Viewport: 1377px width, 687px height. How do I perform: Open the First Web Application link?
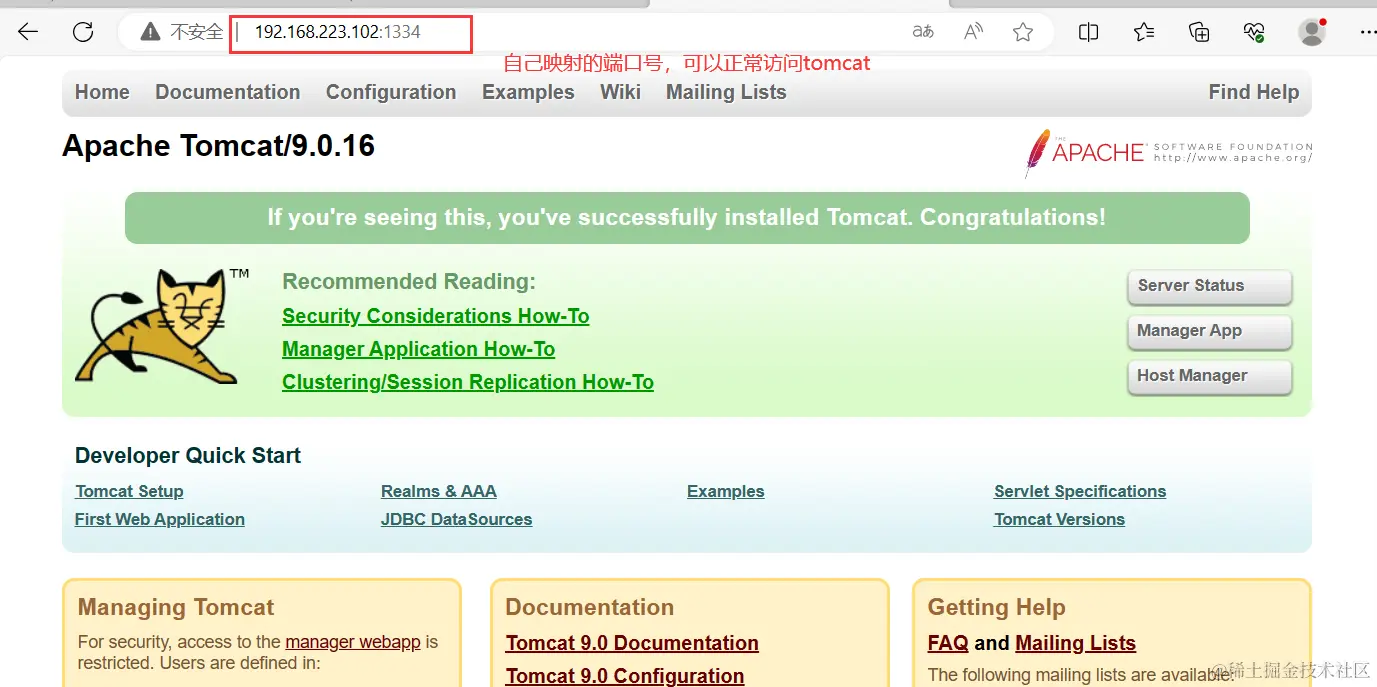[x=160, y=519]
